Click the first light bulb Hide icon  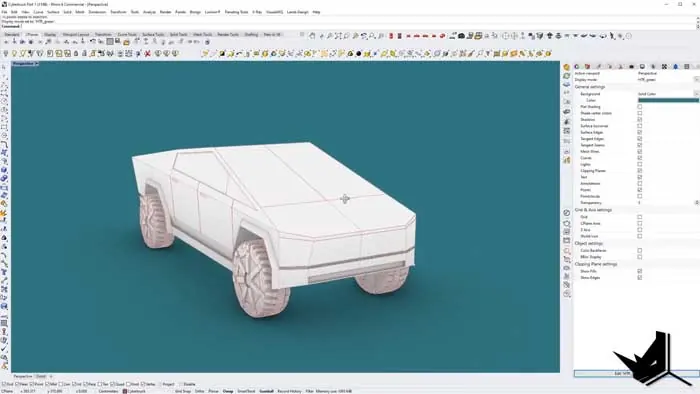click(x=6, y=54)
